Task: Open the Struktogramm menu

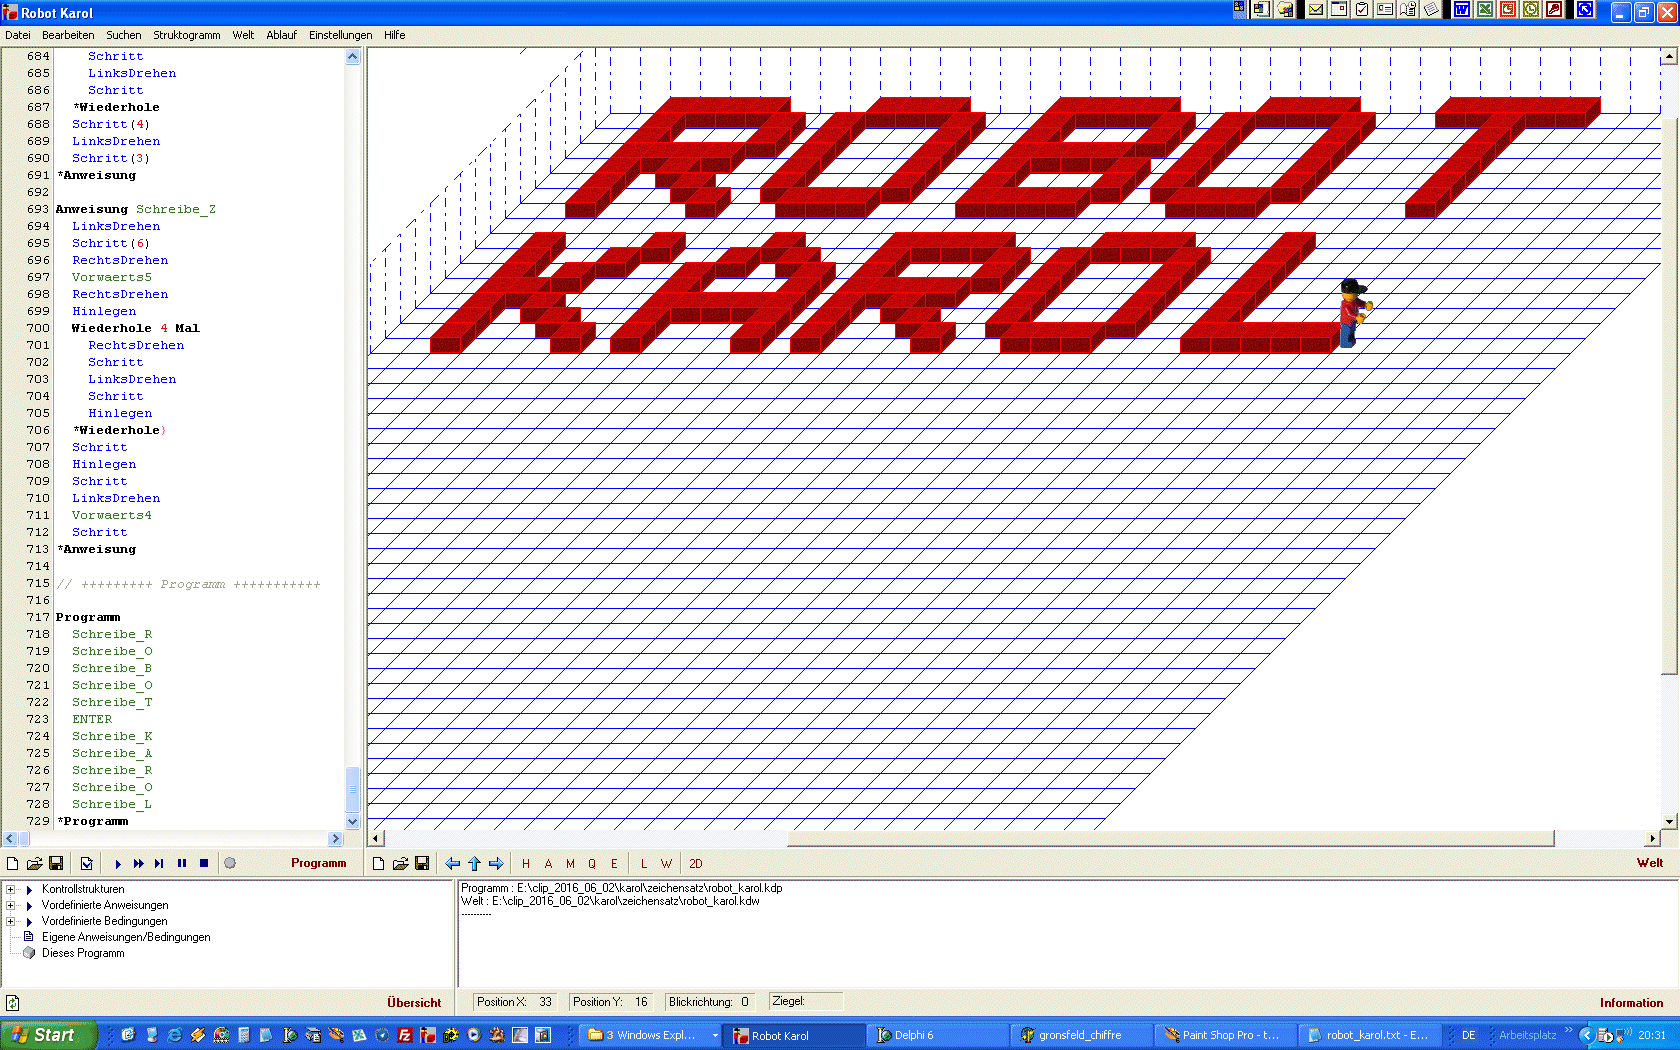Action: pyautogui.click(x=186, y=35)
